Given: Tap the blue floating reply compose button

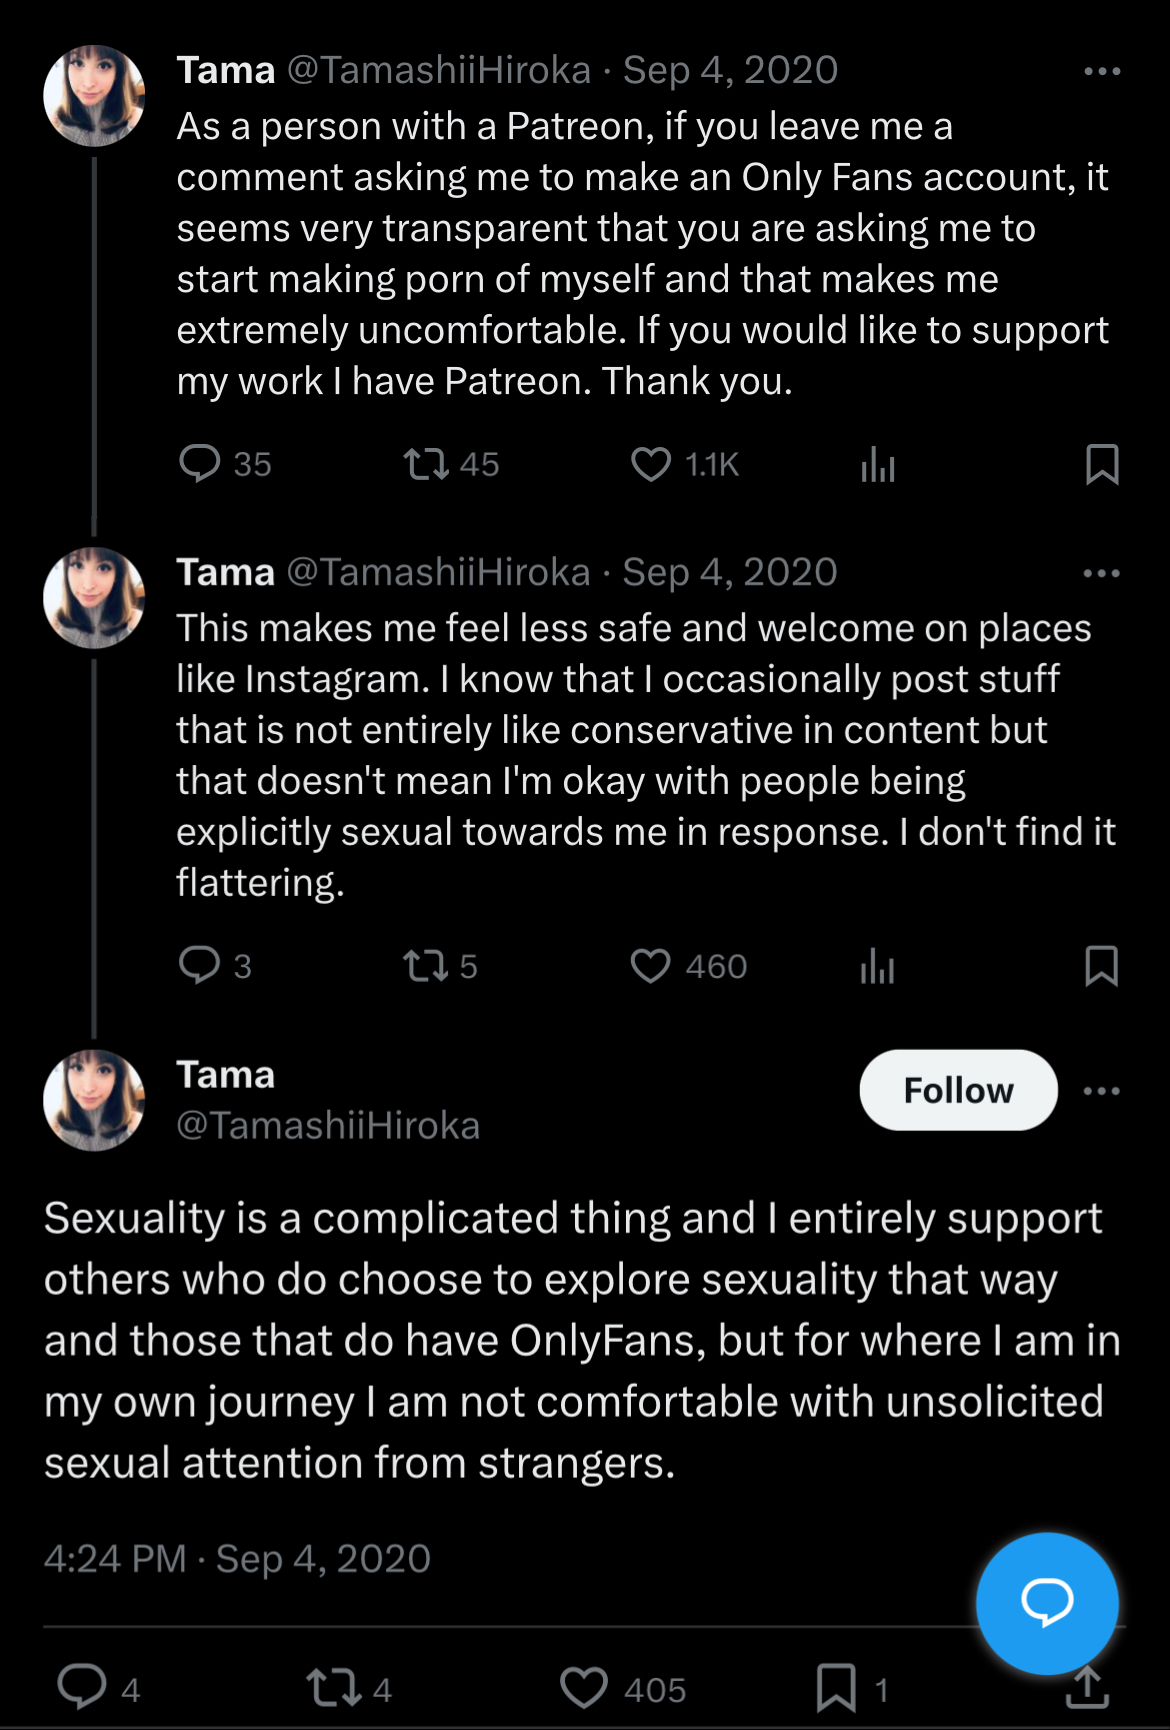Looking at the screenshot, I should (1047, 1603).
